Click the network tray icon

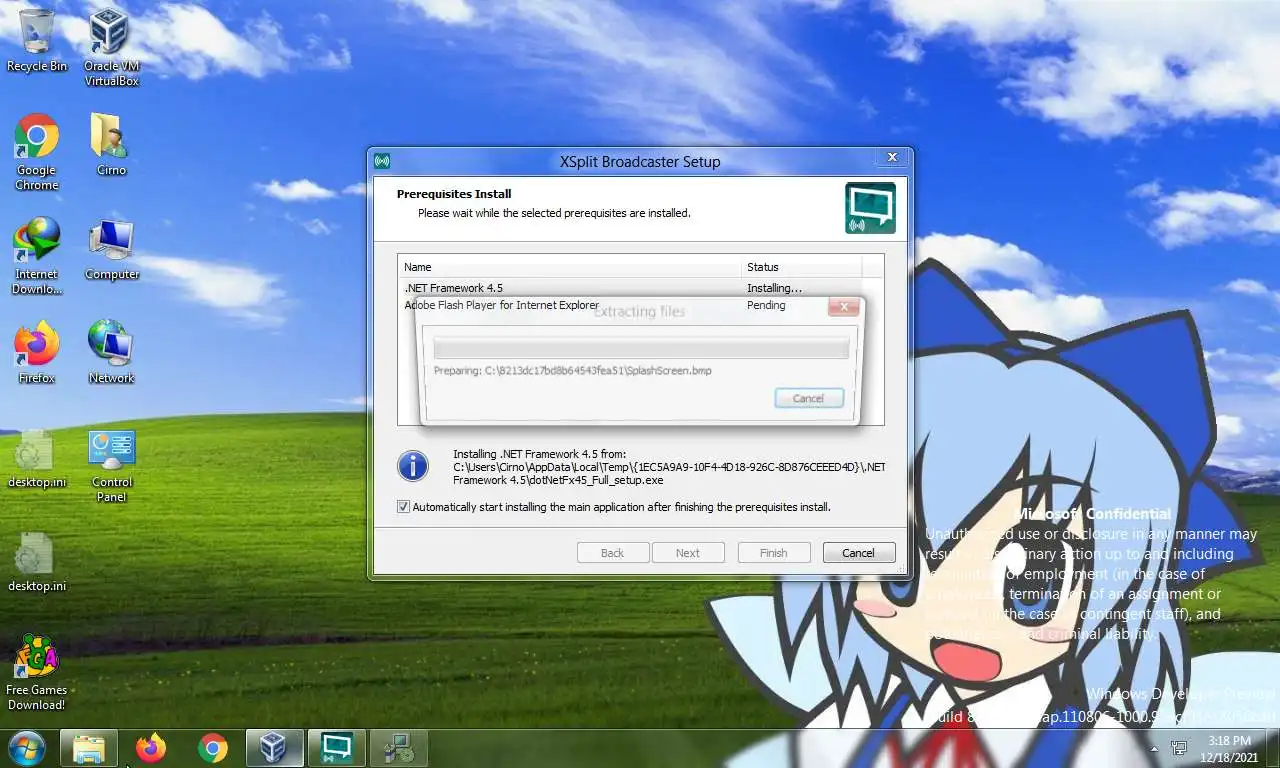click(x=1180, y=748)
